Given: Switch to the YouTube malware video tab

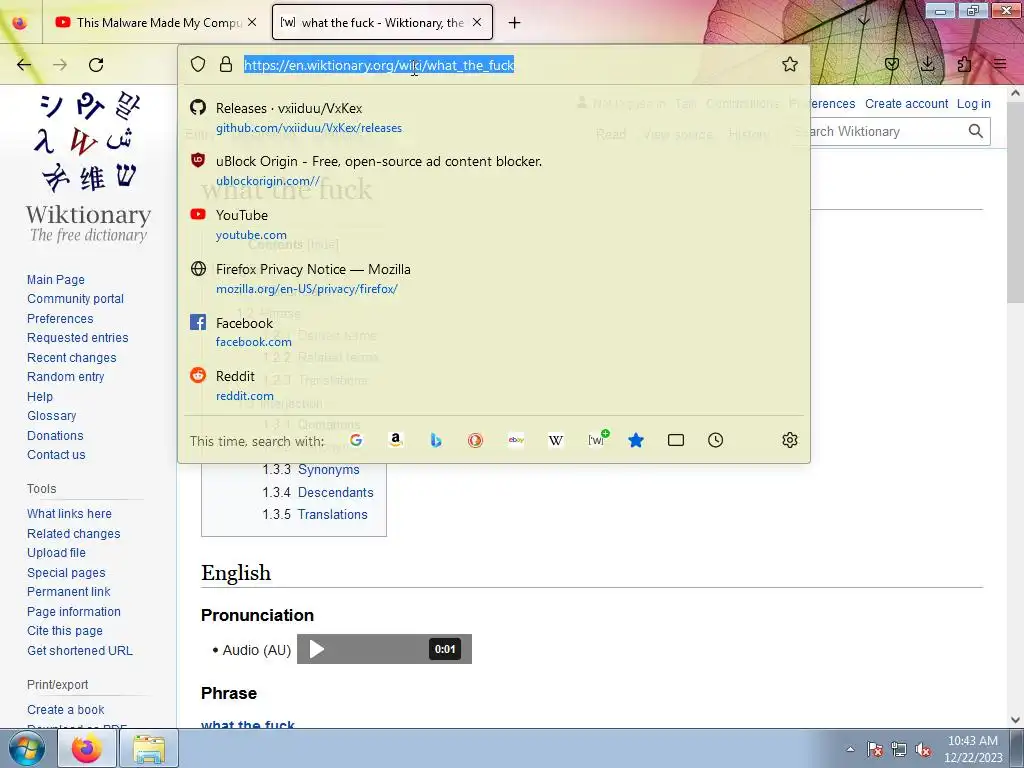Looking at the screenshot, I should (157, 22).
